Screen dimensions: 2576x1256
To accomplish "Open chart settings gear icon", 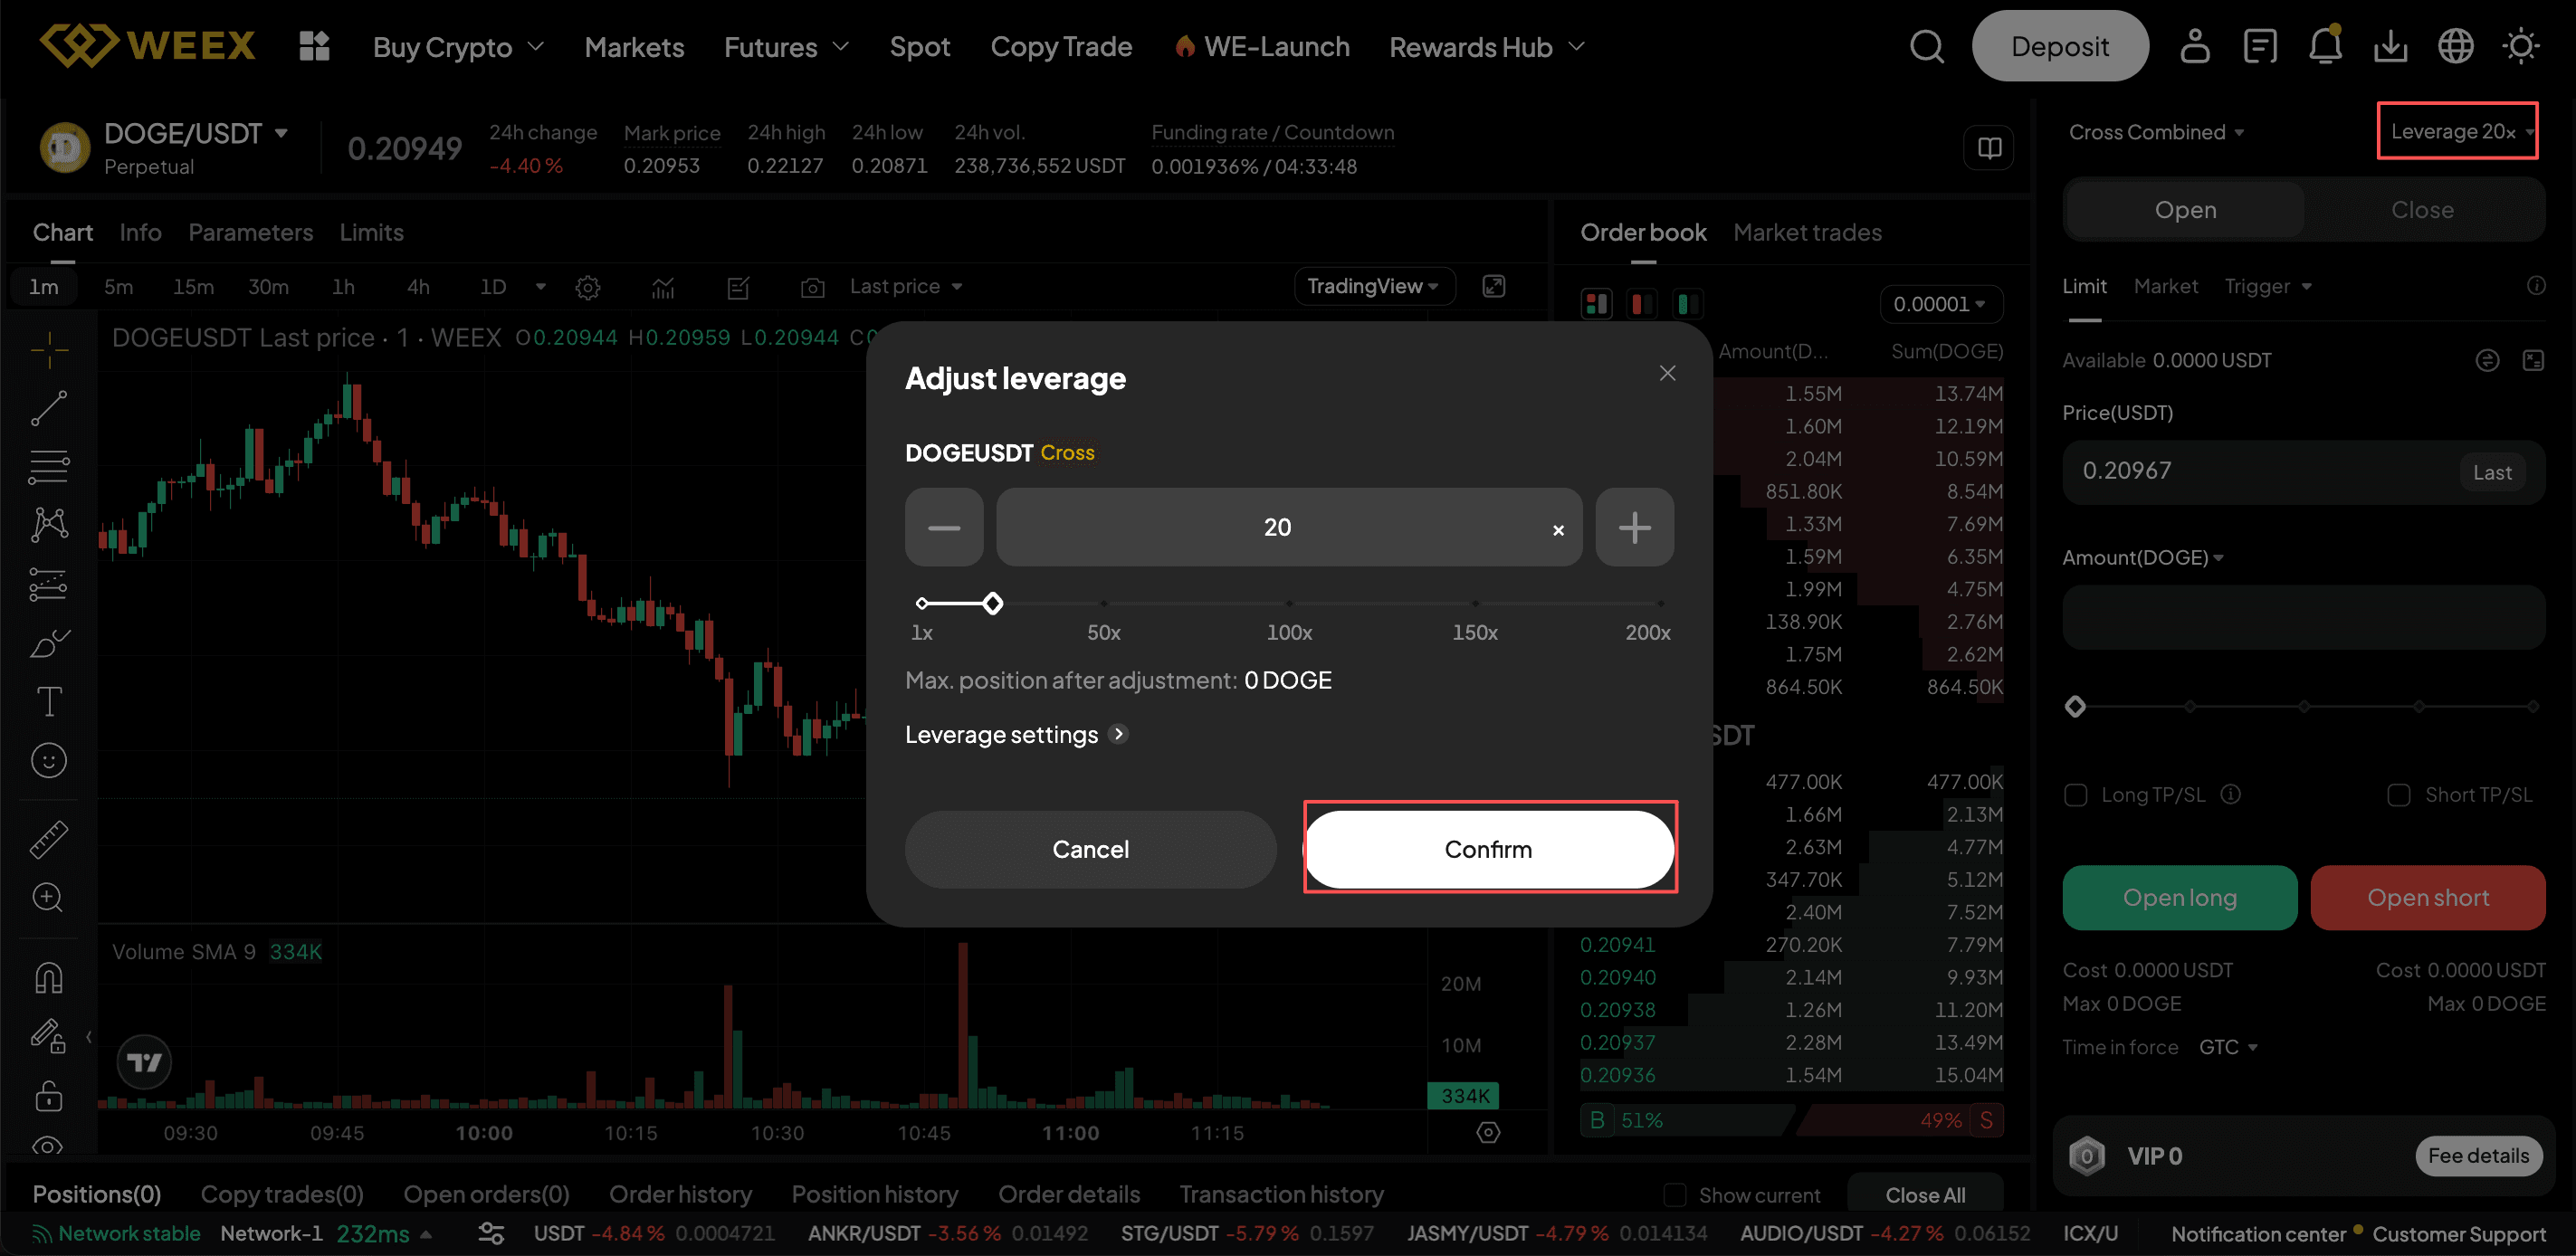I will click(x=588, y=288).
